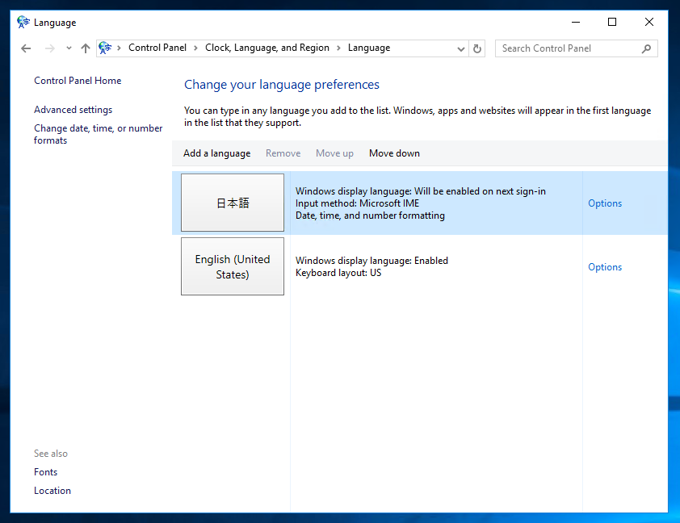680x523 pixels.
Task: Expand chevron after Control Panel breadcrumb
Action: [x=196, y=48]
